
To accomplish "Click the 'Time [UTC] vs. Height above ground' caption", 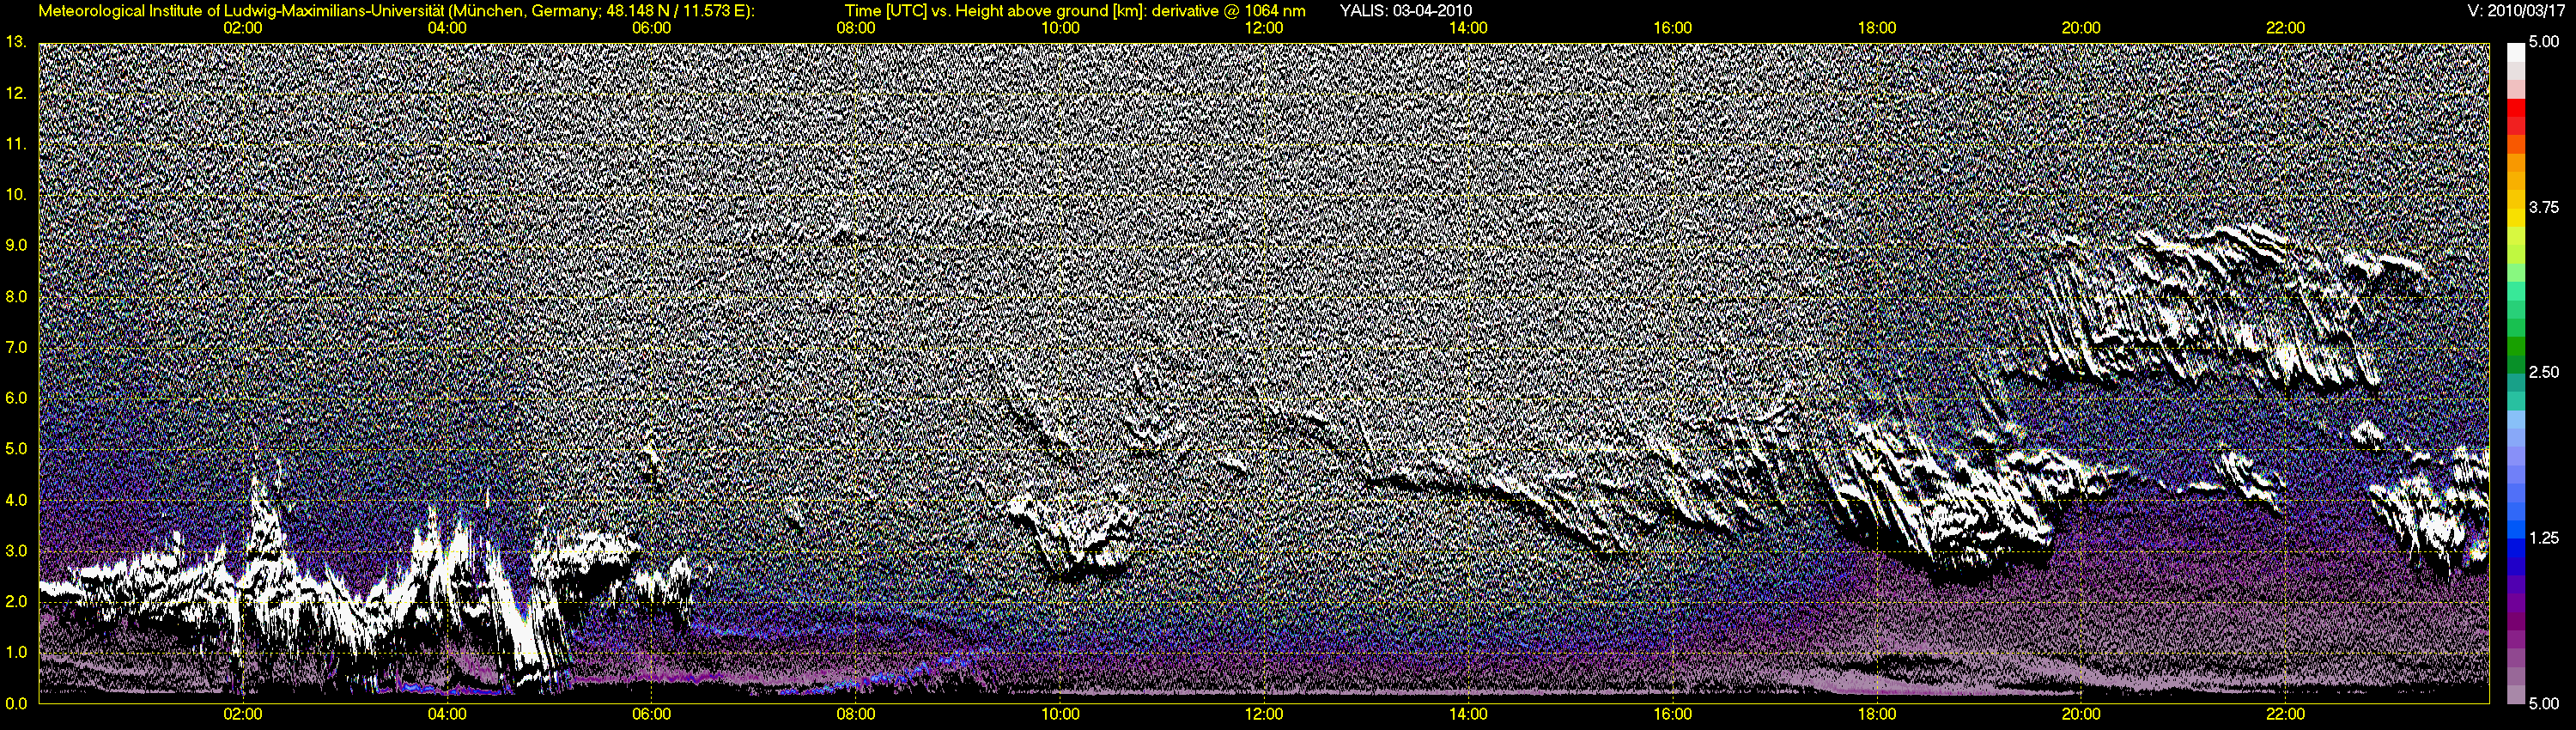I will click(x=1074, y=11).
